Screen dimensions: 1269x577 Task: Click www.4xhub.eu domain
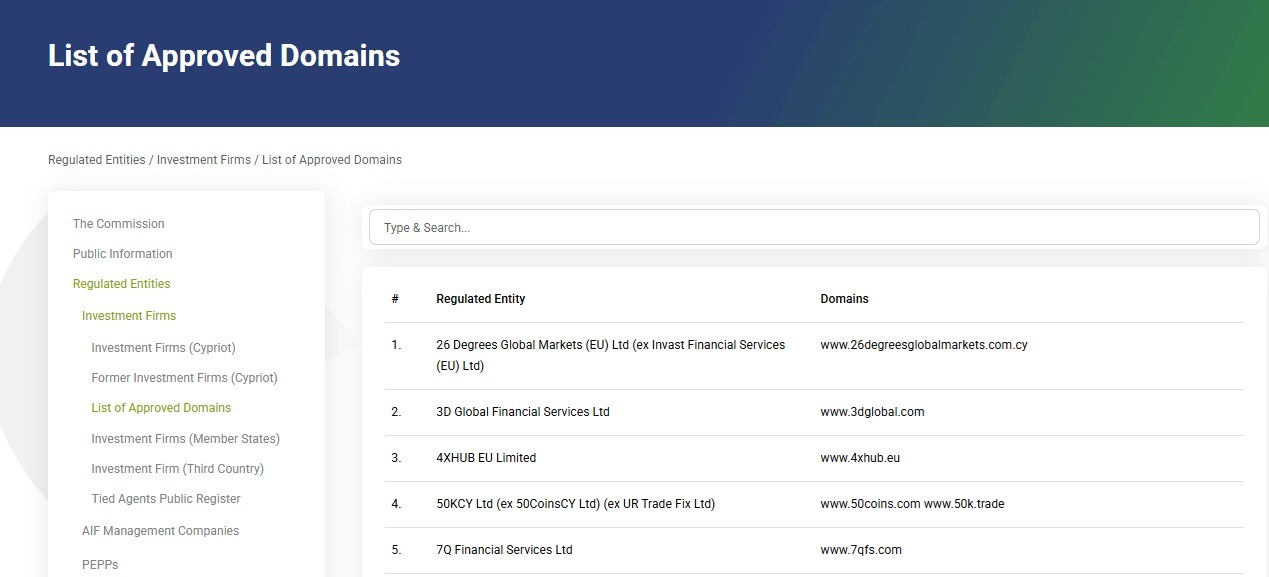coord(860,458)
